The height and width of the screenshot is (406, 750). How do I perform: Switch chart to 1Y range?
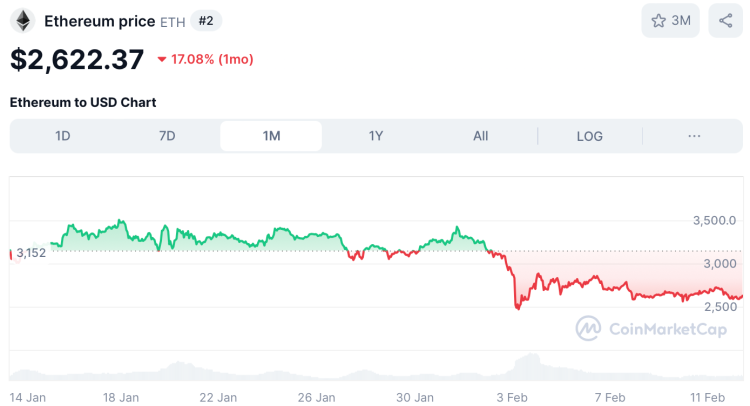[x=376, y=136]
